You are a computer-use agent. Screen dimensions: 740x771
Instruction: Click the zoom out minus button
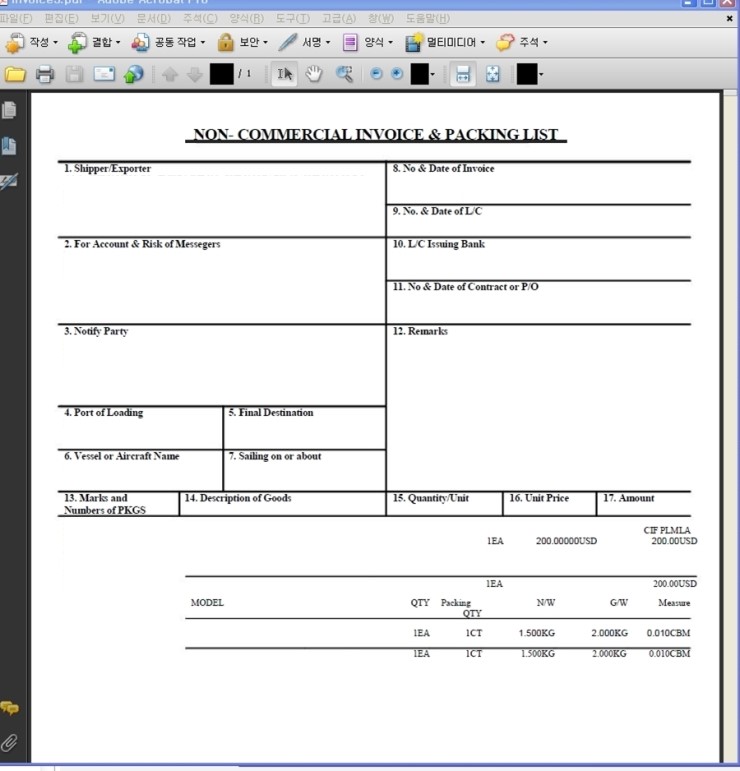click(376, 74)
